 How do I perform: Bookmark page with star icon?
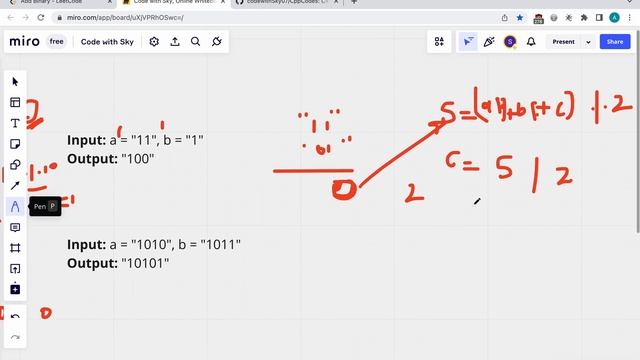tap(520, 18)
